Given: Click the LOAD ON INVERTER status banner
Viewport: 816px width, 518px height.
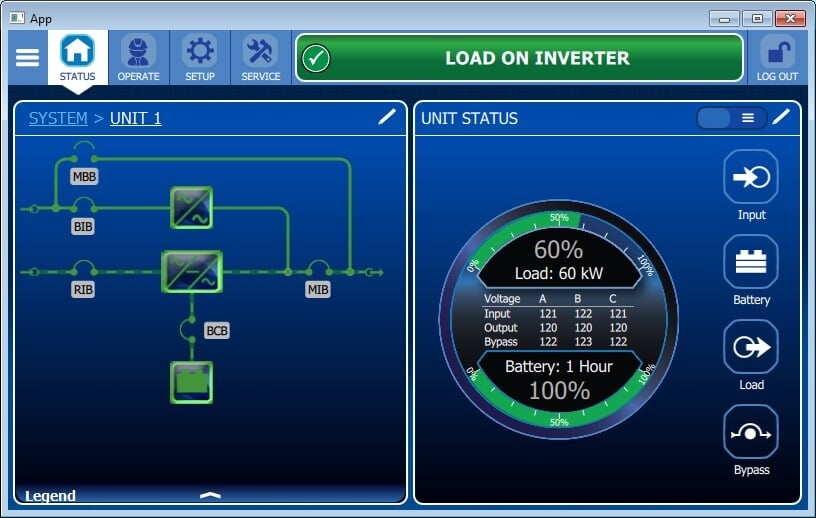Looking at the screenshot, I should pos(519,58).
